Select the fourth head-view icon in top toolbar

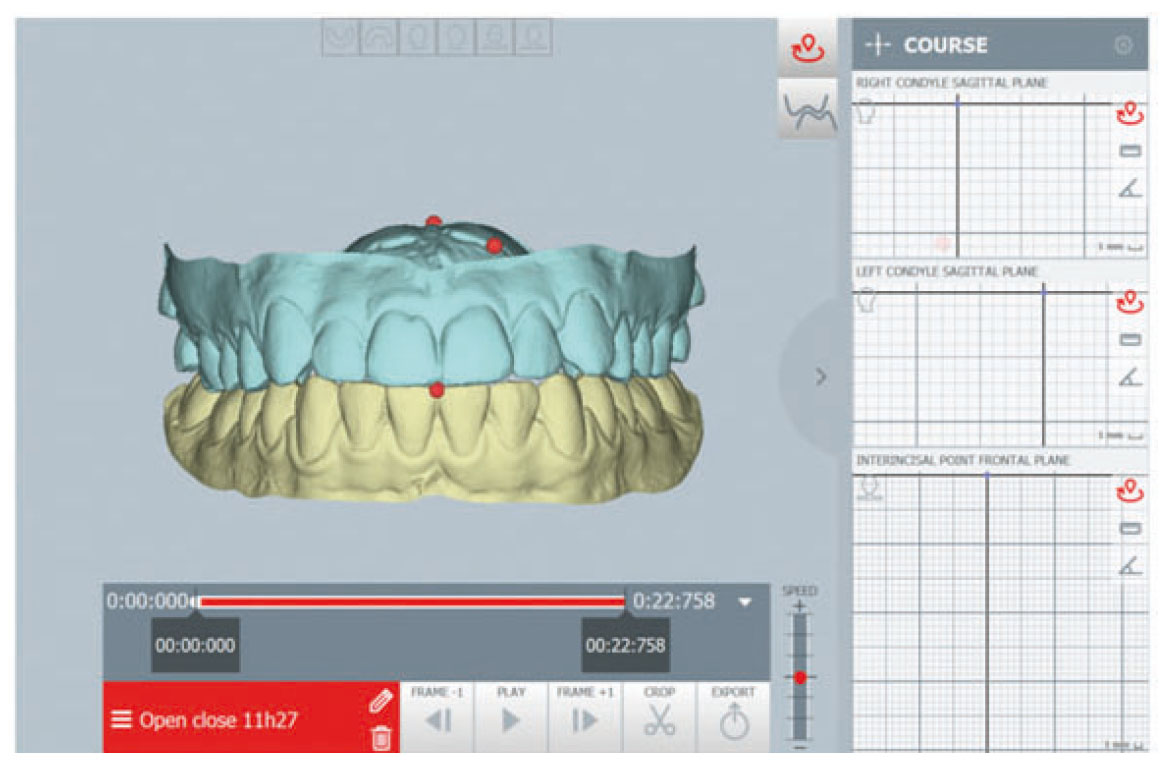[456, 36]
